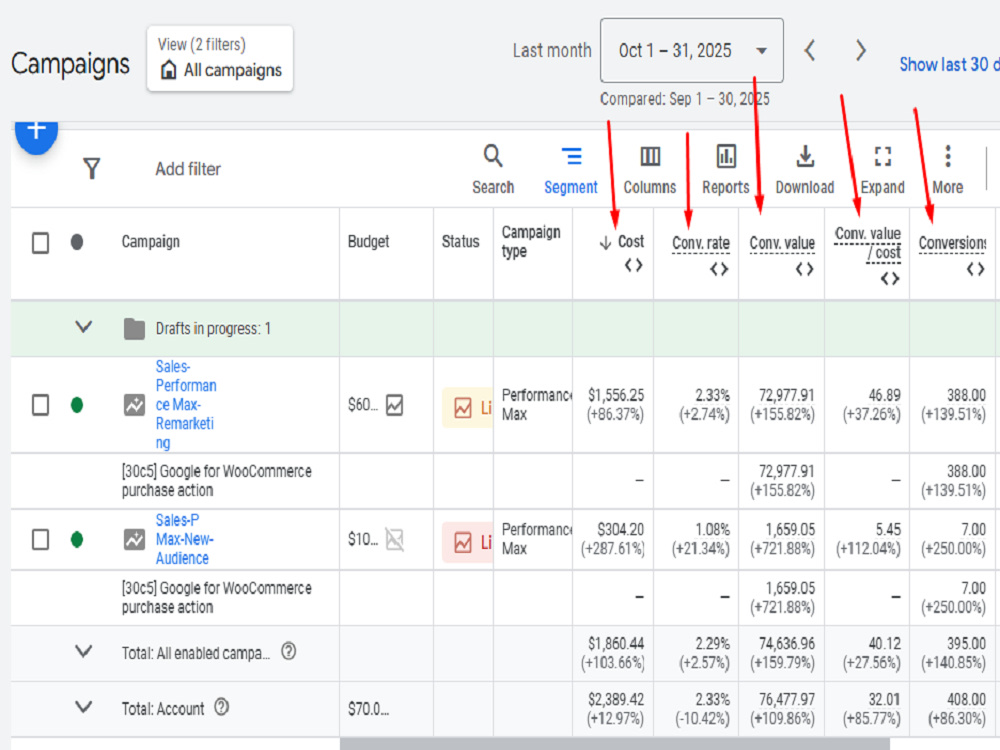1000x750 pixels.
Task: Click the Budget column header
Action: pos(369,242)
